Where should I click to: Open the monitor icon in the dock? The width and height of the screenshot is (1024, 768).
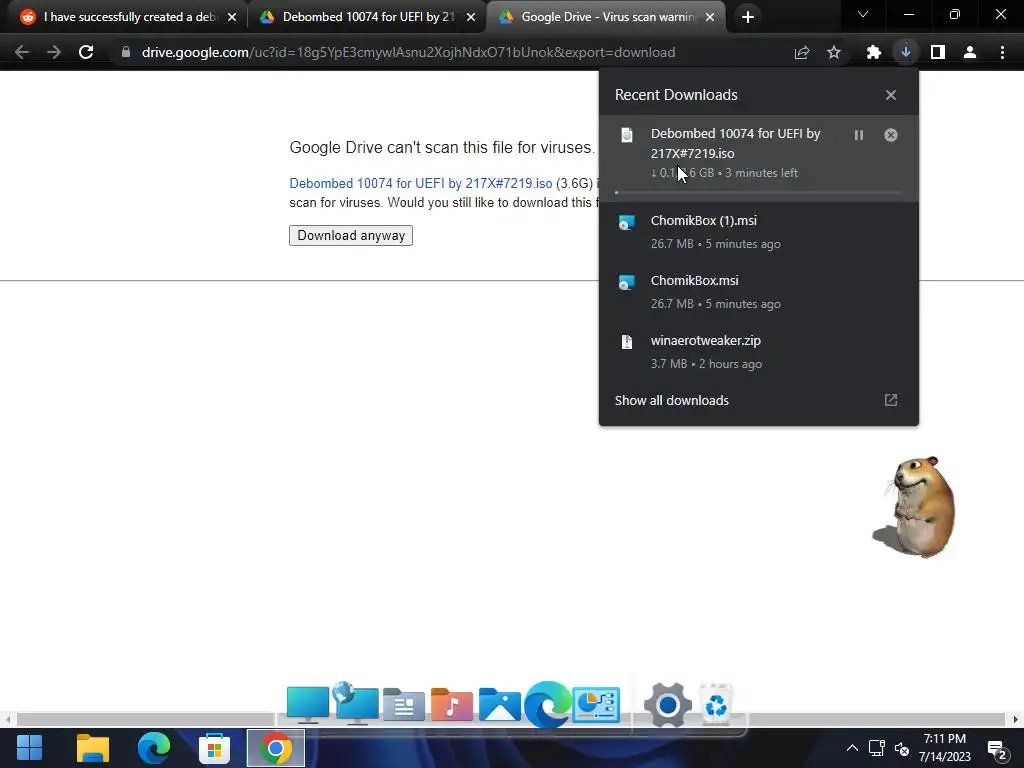click(307, 705)
